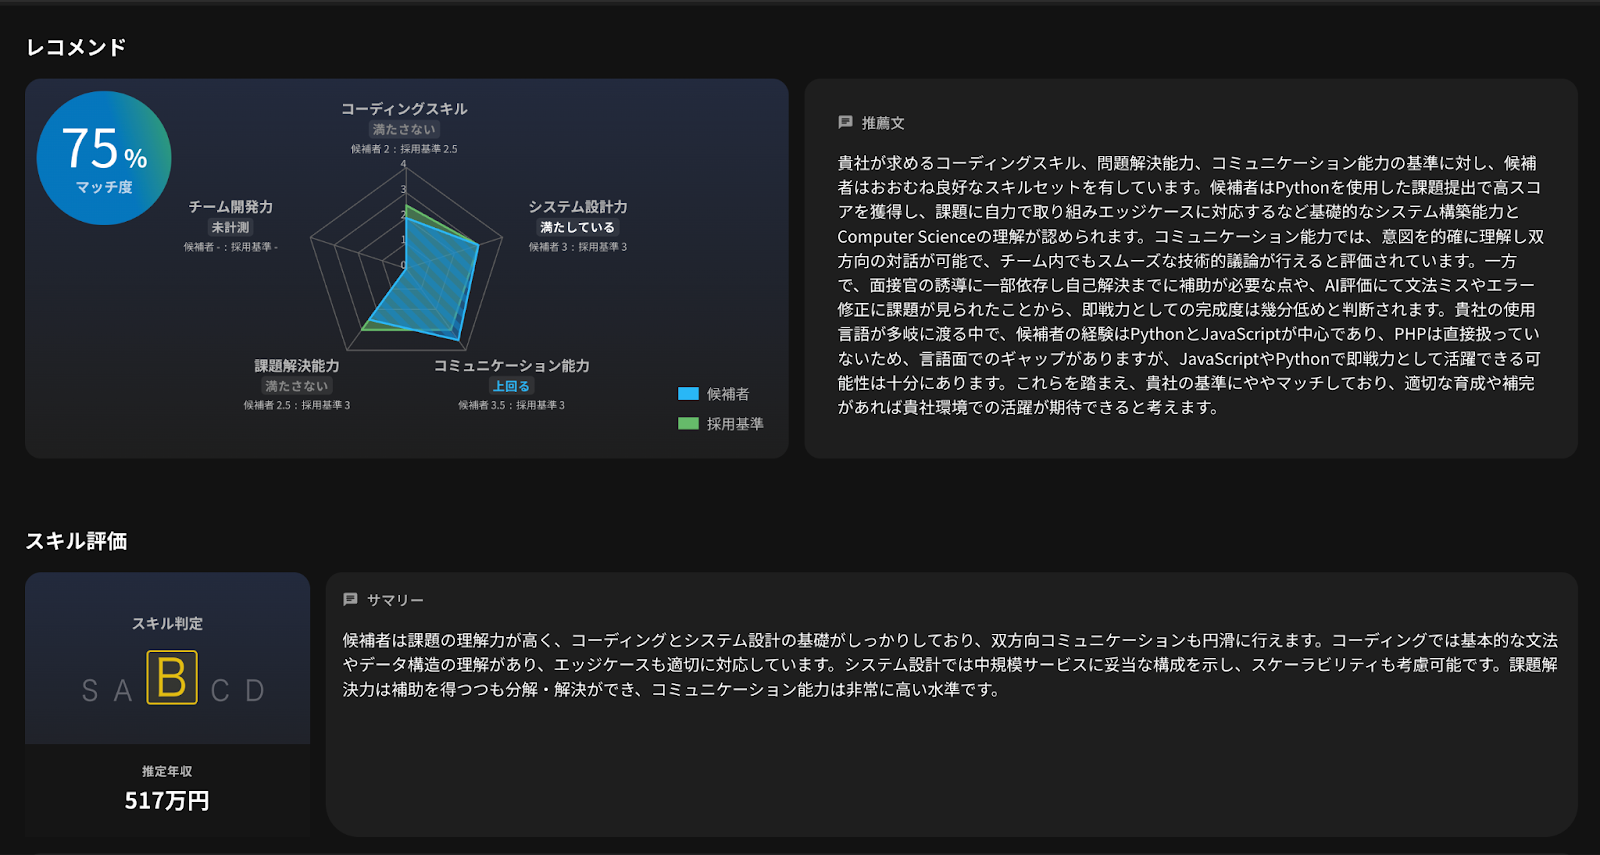
Task: Click the 満たさない badge under 課題解決能力
Action: point(296,386)
